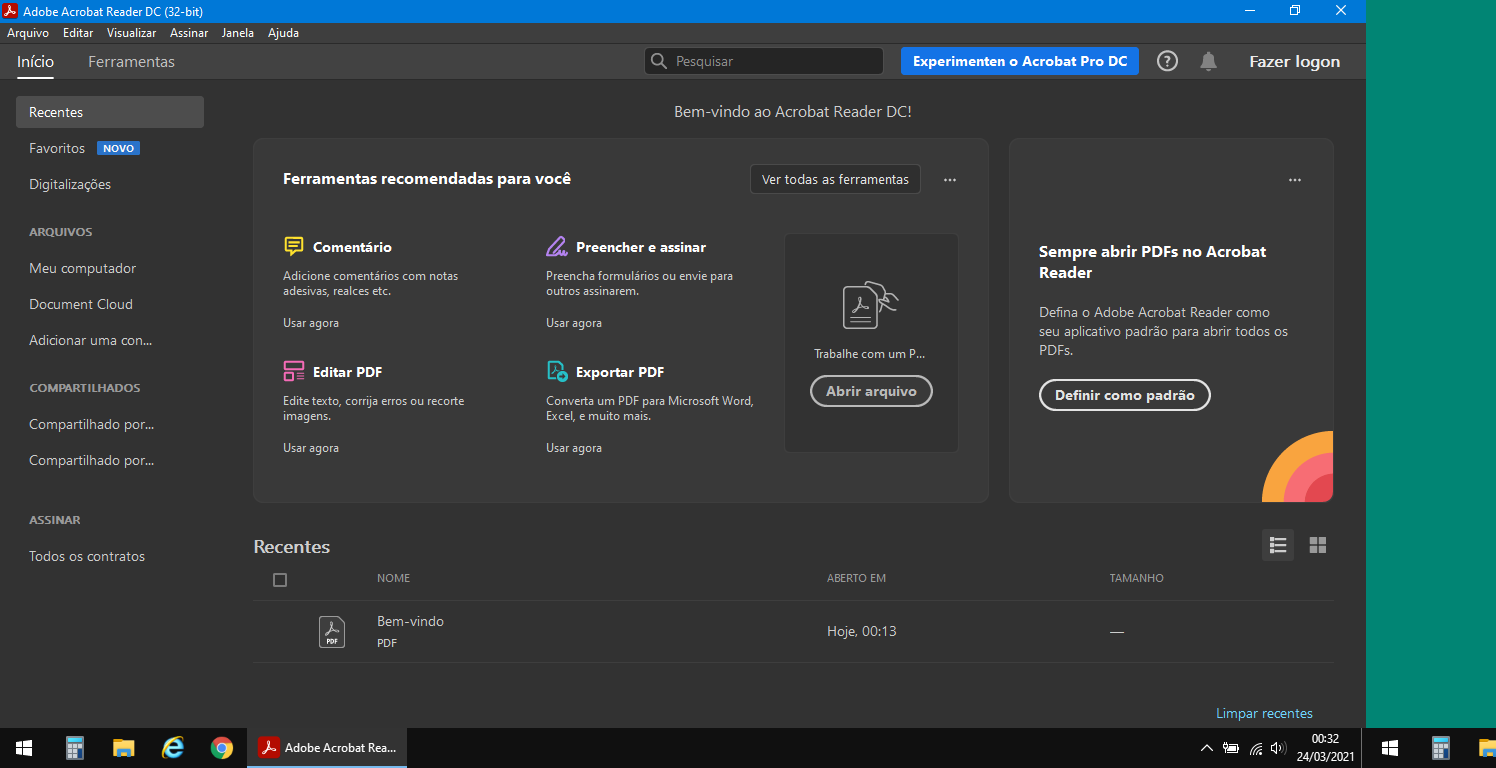
Task: Click Definir como padrão button
Action: pos(1124,395)
